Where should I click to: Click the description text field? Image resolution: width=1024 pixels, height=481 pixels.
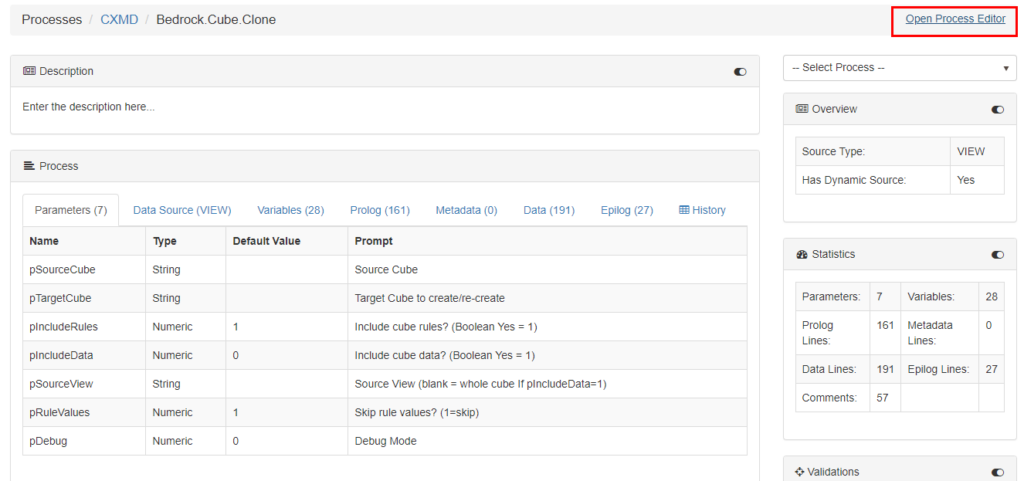click(384, 107)
